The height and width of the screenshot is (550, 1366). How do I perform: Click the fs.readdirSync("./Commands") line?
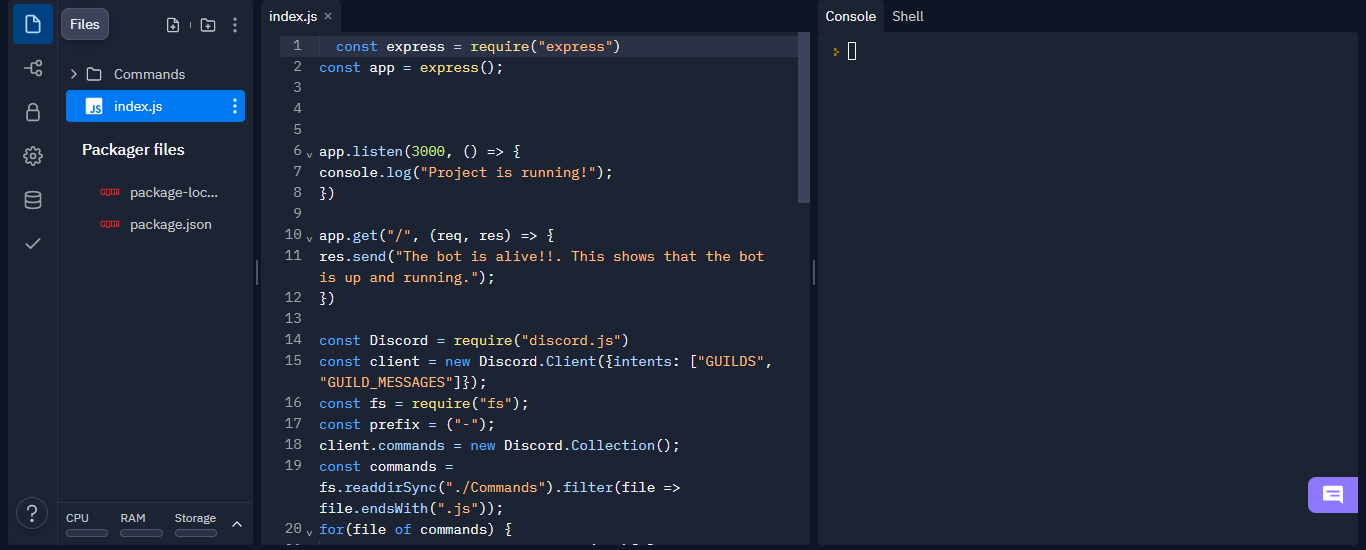(500, 487)
